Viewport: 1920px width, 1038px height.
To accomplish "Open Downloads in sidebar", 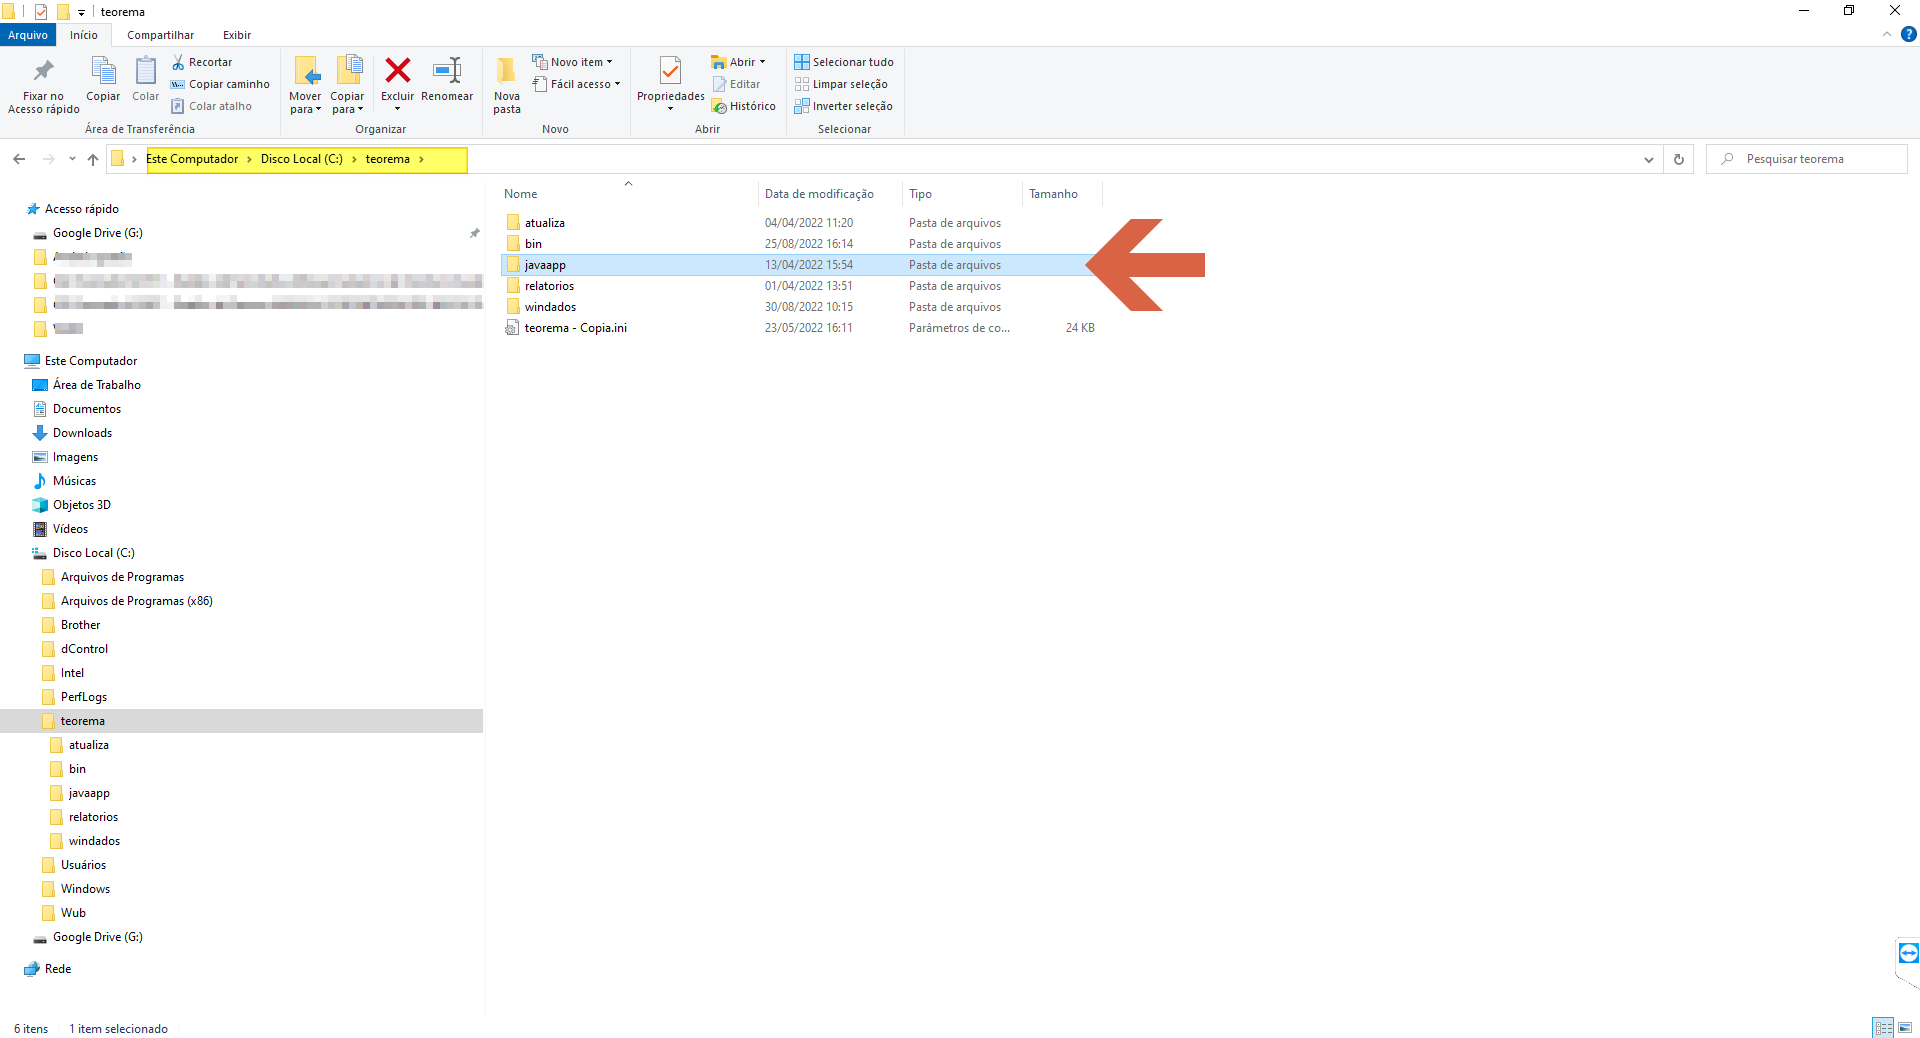I will (83, 433).
